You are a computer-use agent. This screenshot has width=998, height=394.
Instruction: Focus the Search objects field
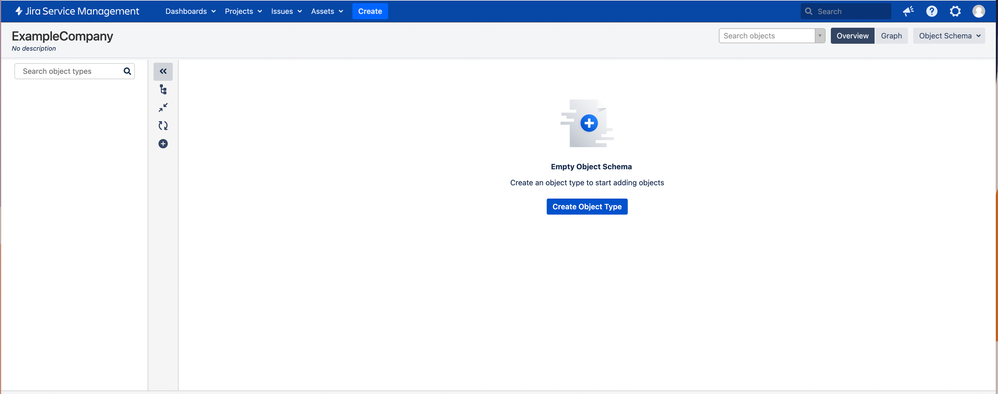click(x=767, y=36)
